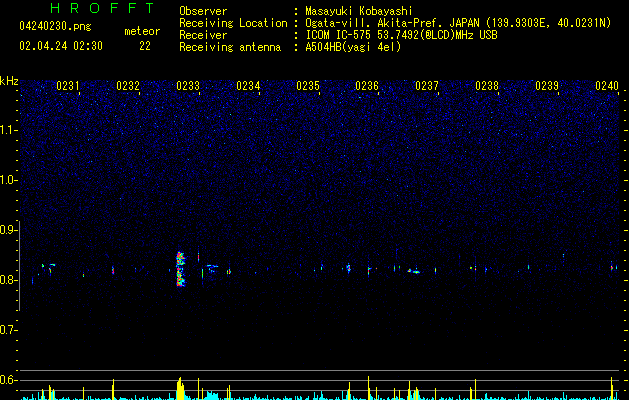
Task: Click the 1.1 kHz axis label
Action: [8, 130]
